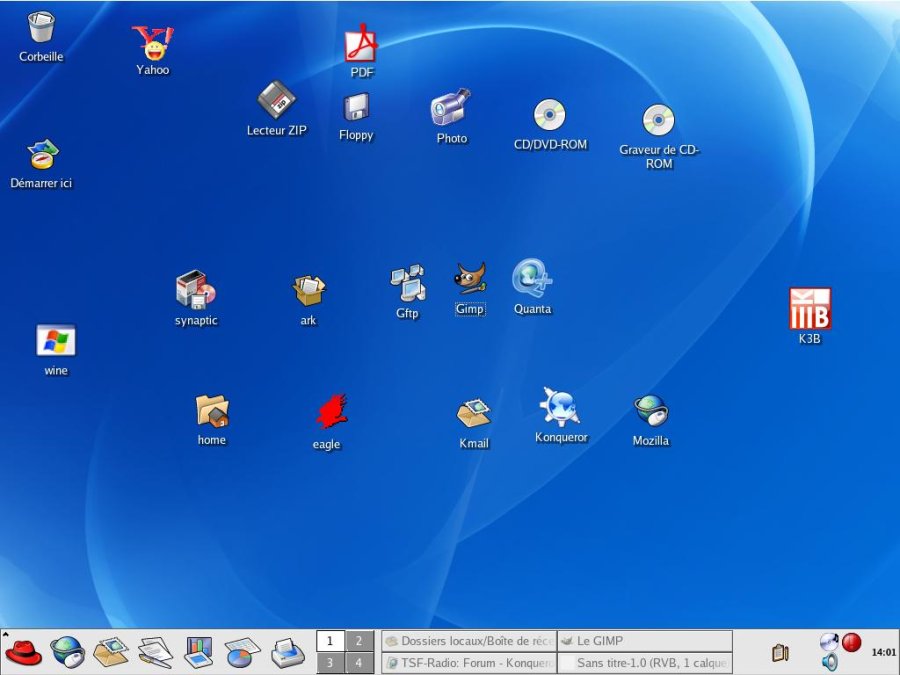Activate the Sans titre-1.0 taskbar window
900x675 pixels.
645,663
